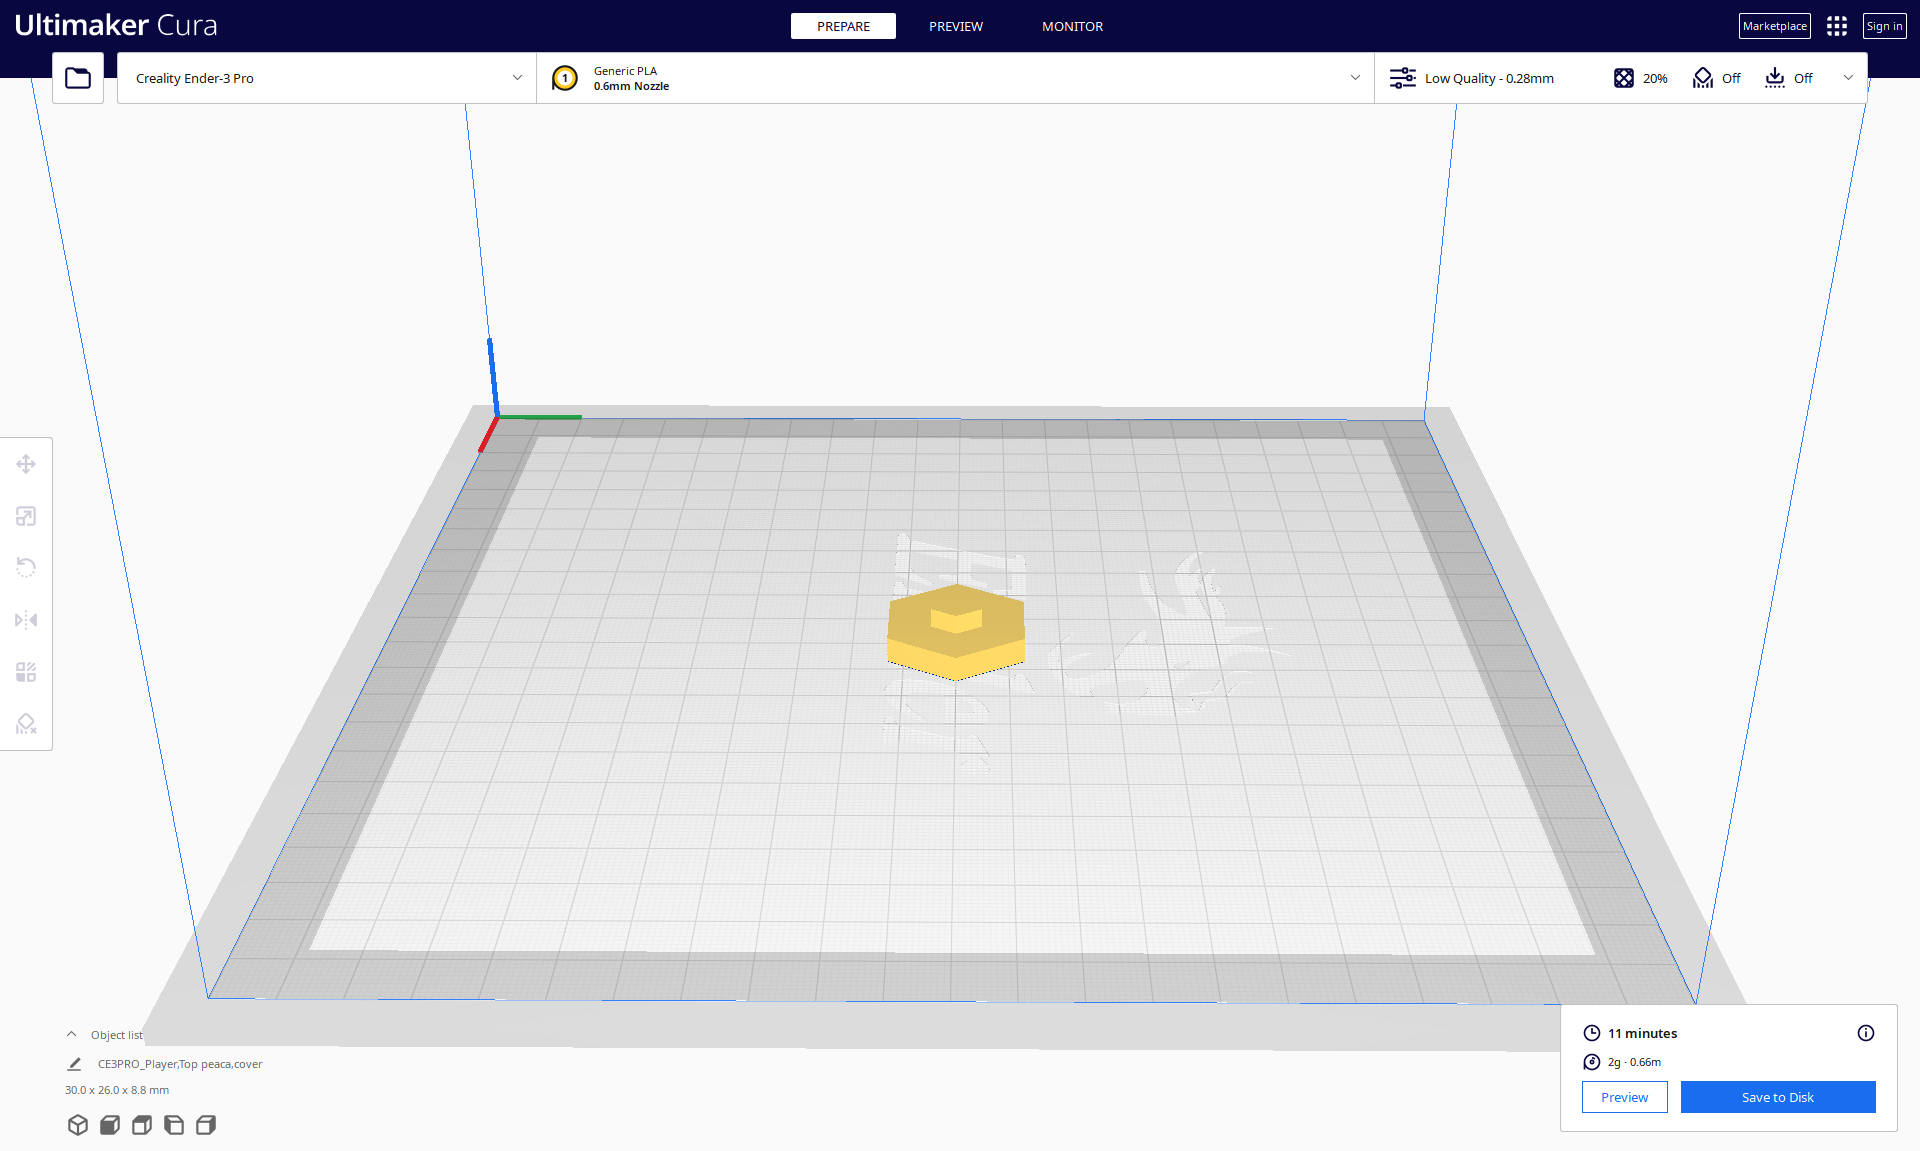Switch to the MONITOR tab

pos(1072,26)
